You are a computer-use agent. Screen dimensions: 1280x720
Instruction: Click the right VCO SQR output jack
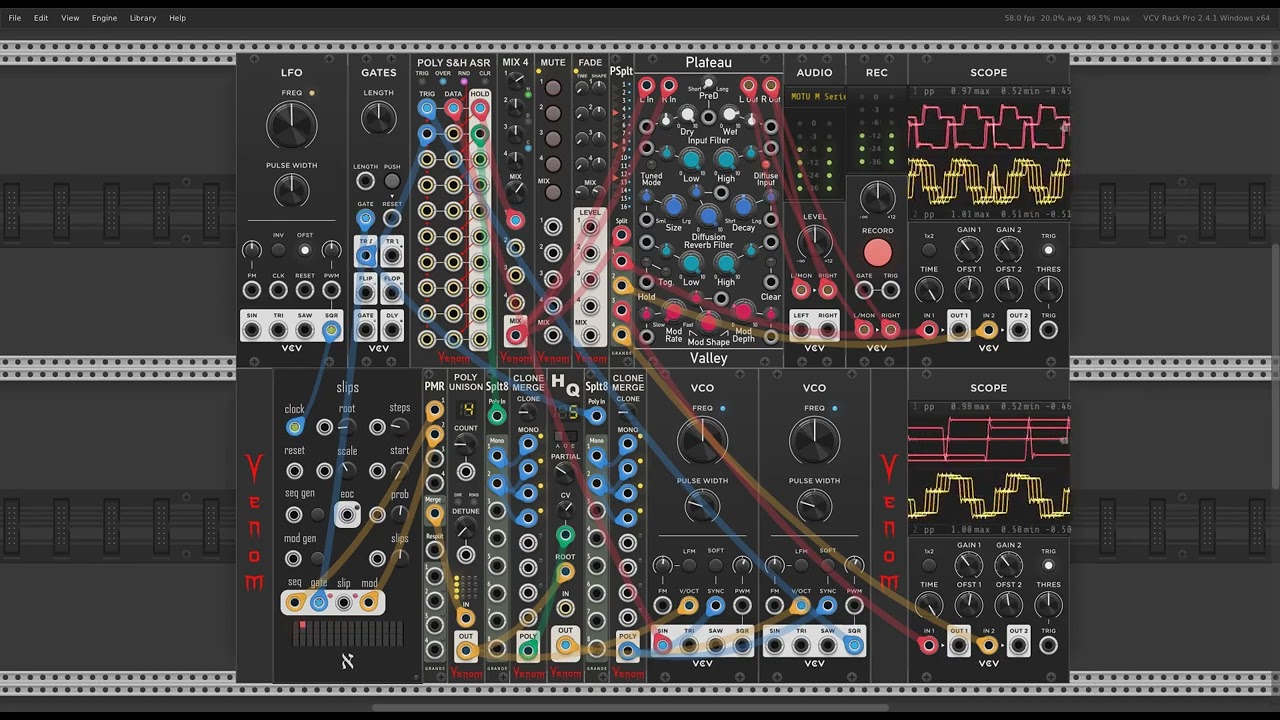click(854, 645)
